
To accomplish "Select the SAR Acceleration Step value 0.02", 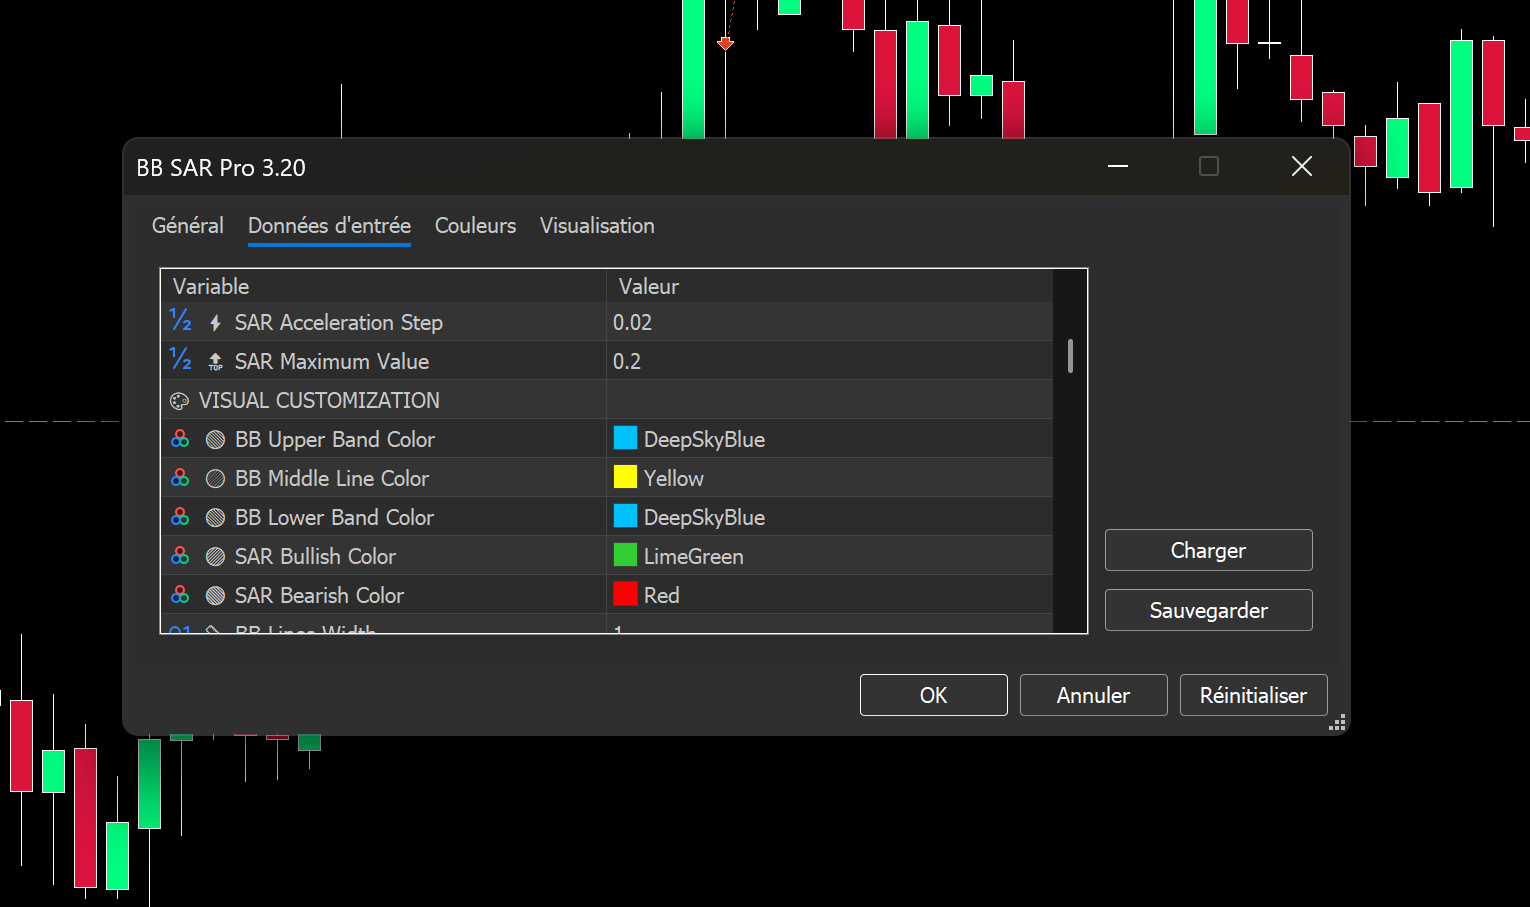I will click(632, 323).
